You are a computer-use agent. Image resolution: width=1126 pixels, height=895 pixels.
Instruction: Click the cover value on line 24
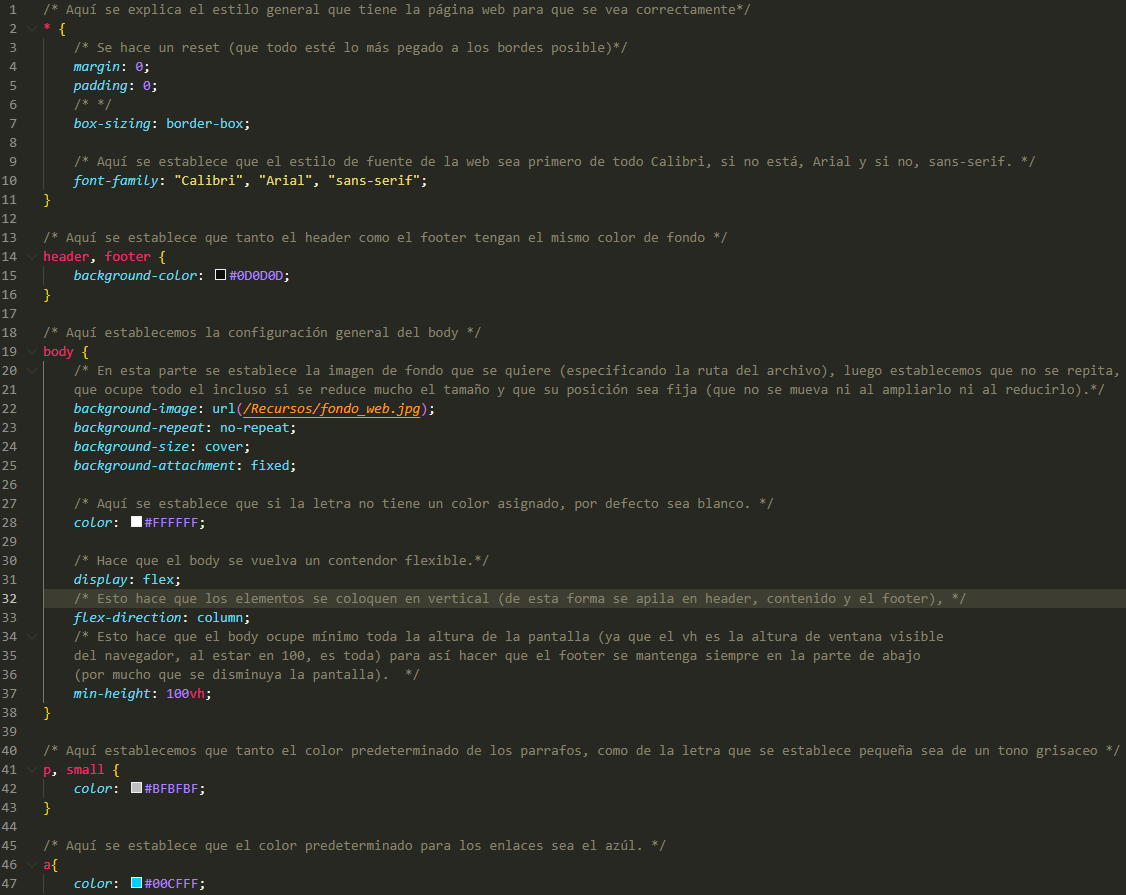click(x=223, y=447)
